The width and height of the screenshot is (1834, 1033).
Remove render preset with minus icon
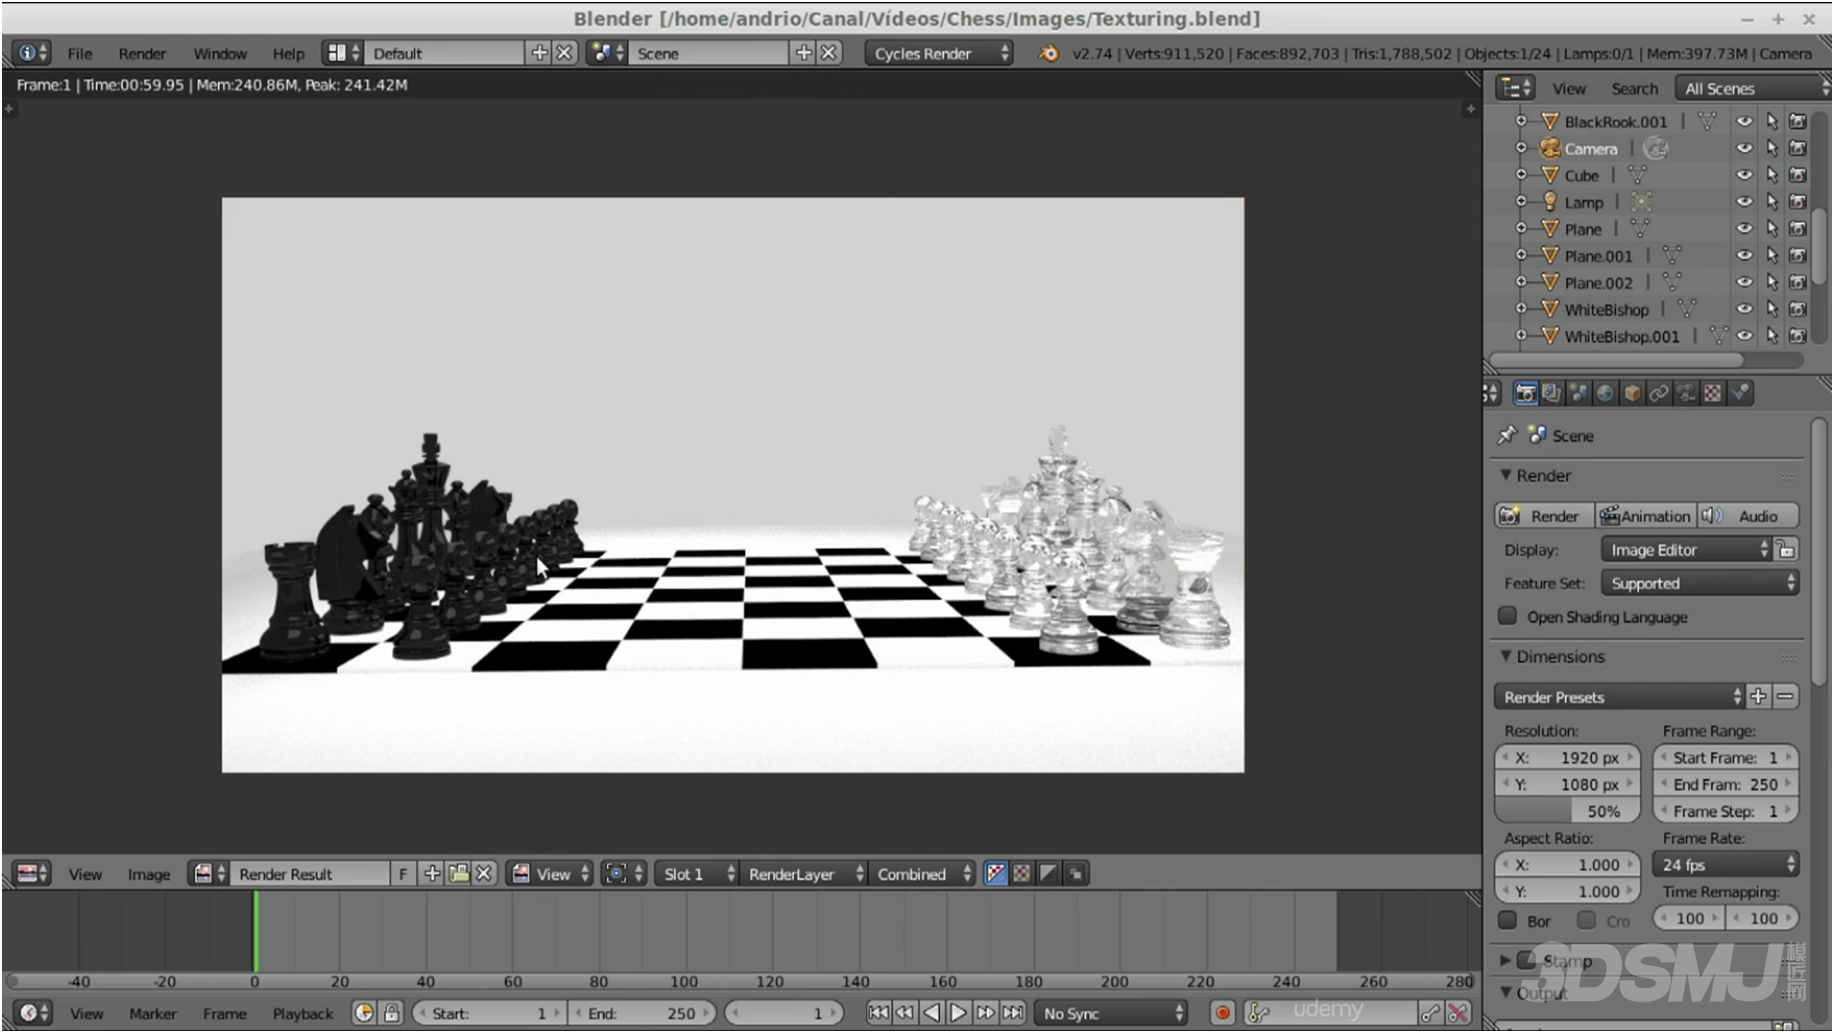tap(1785, 696)
